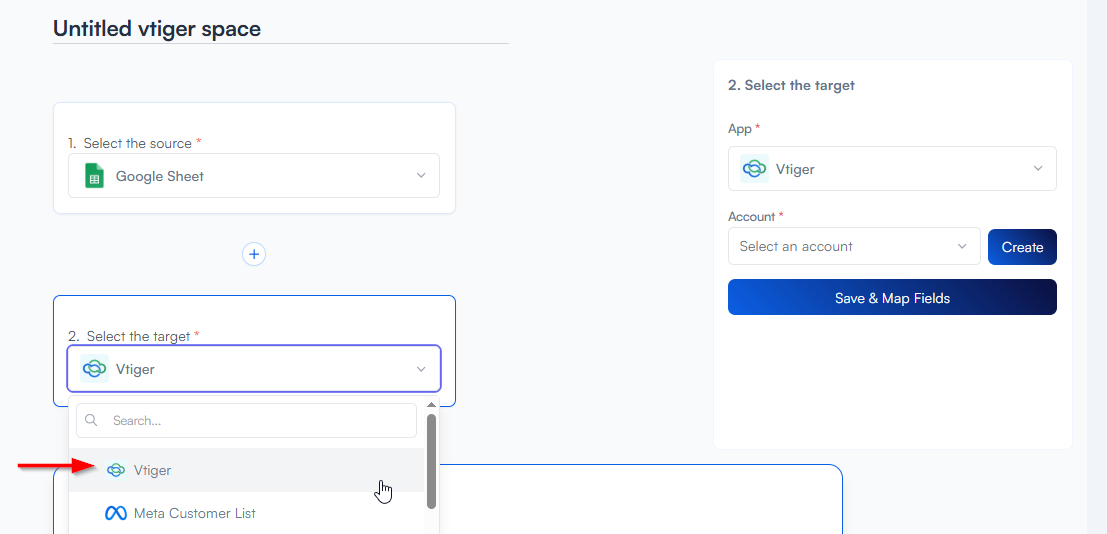Expand the Google Sheet source dropdown
Viewport: 1107px width, 534px height.
click(421, 176)
